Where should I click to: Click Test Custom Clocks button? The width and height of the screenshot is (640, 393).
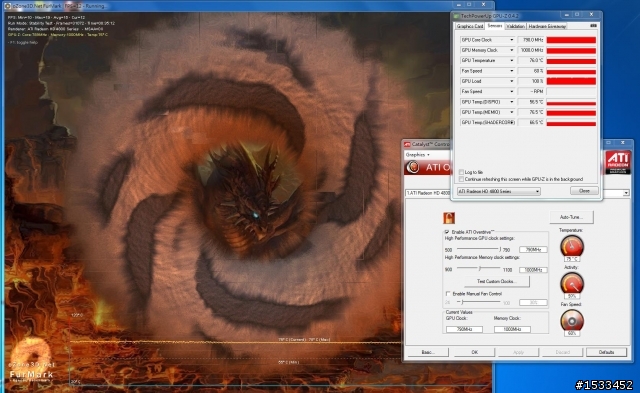click(497, 281)
